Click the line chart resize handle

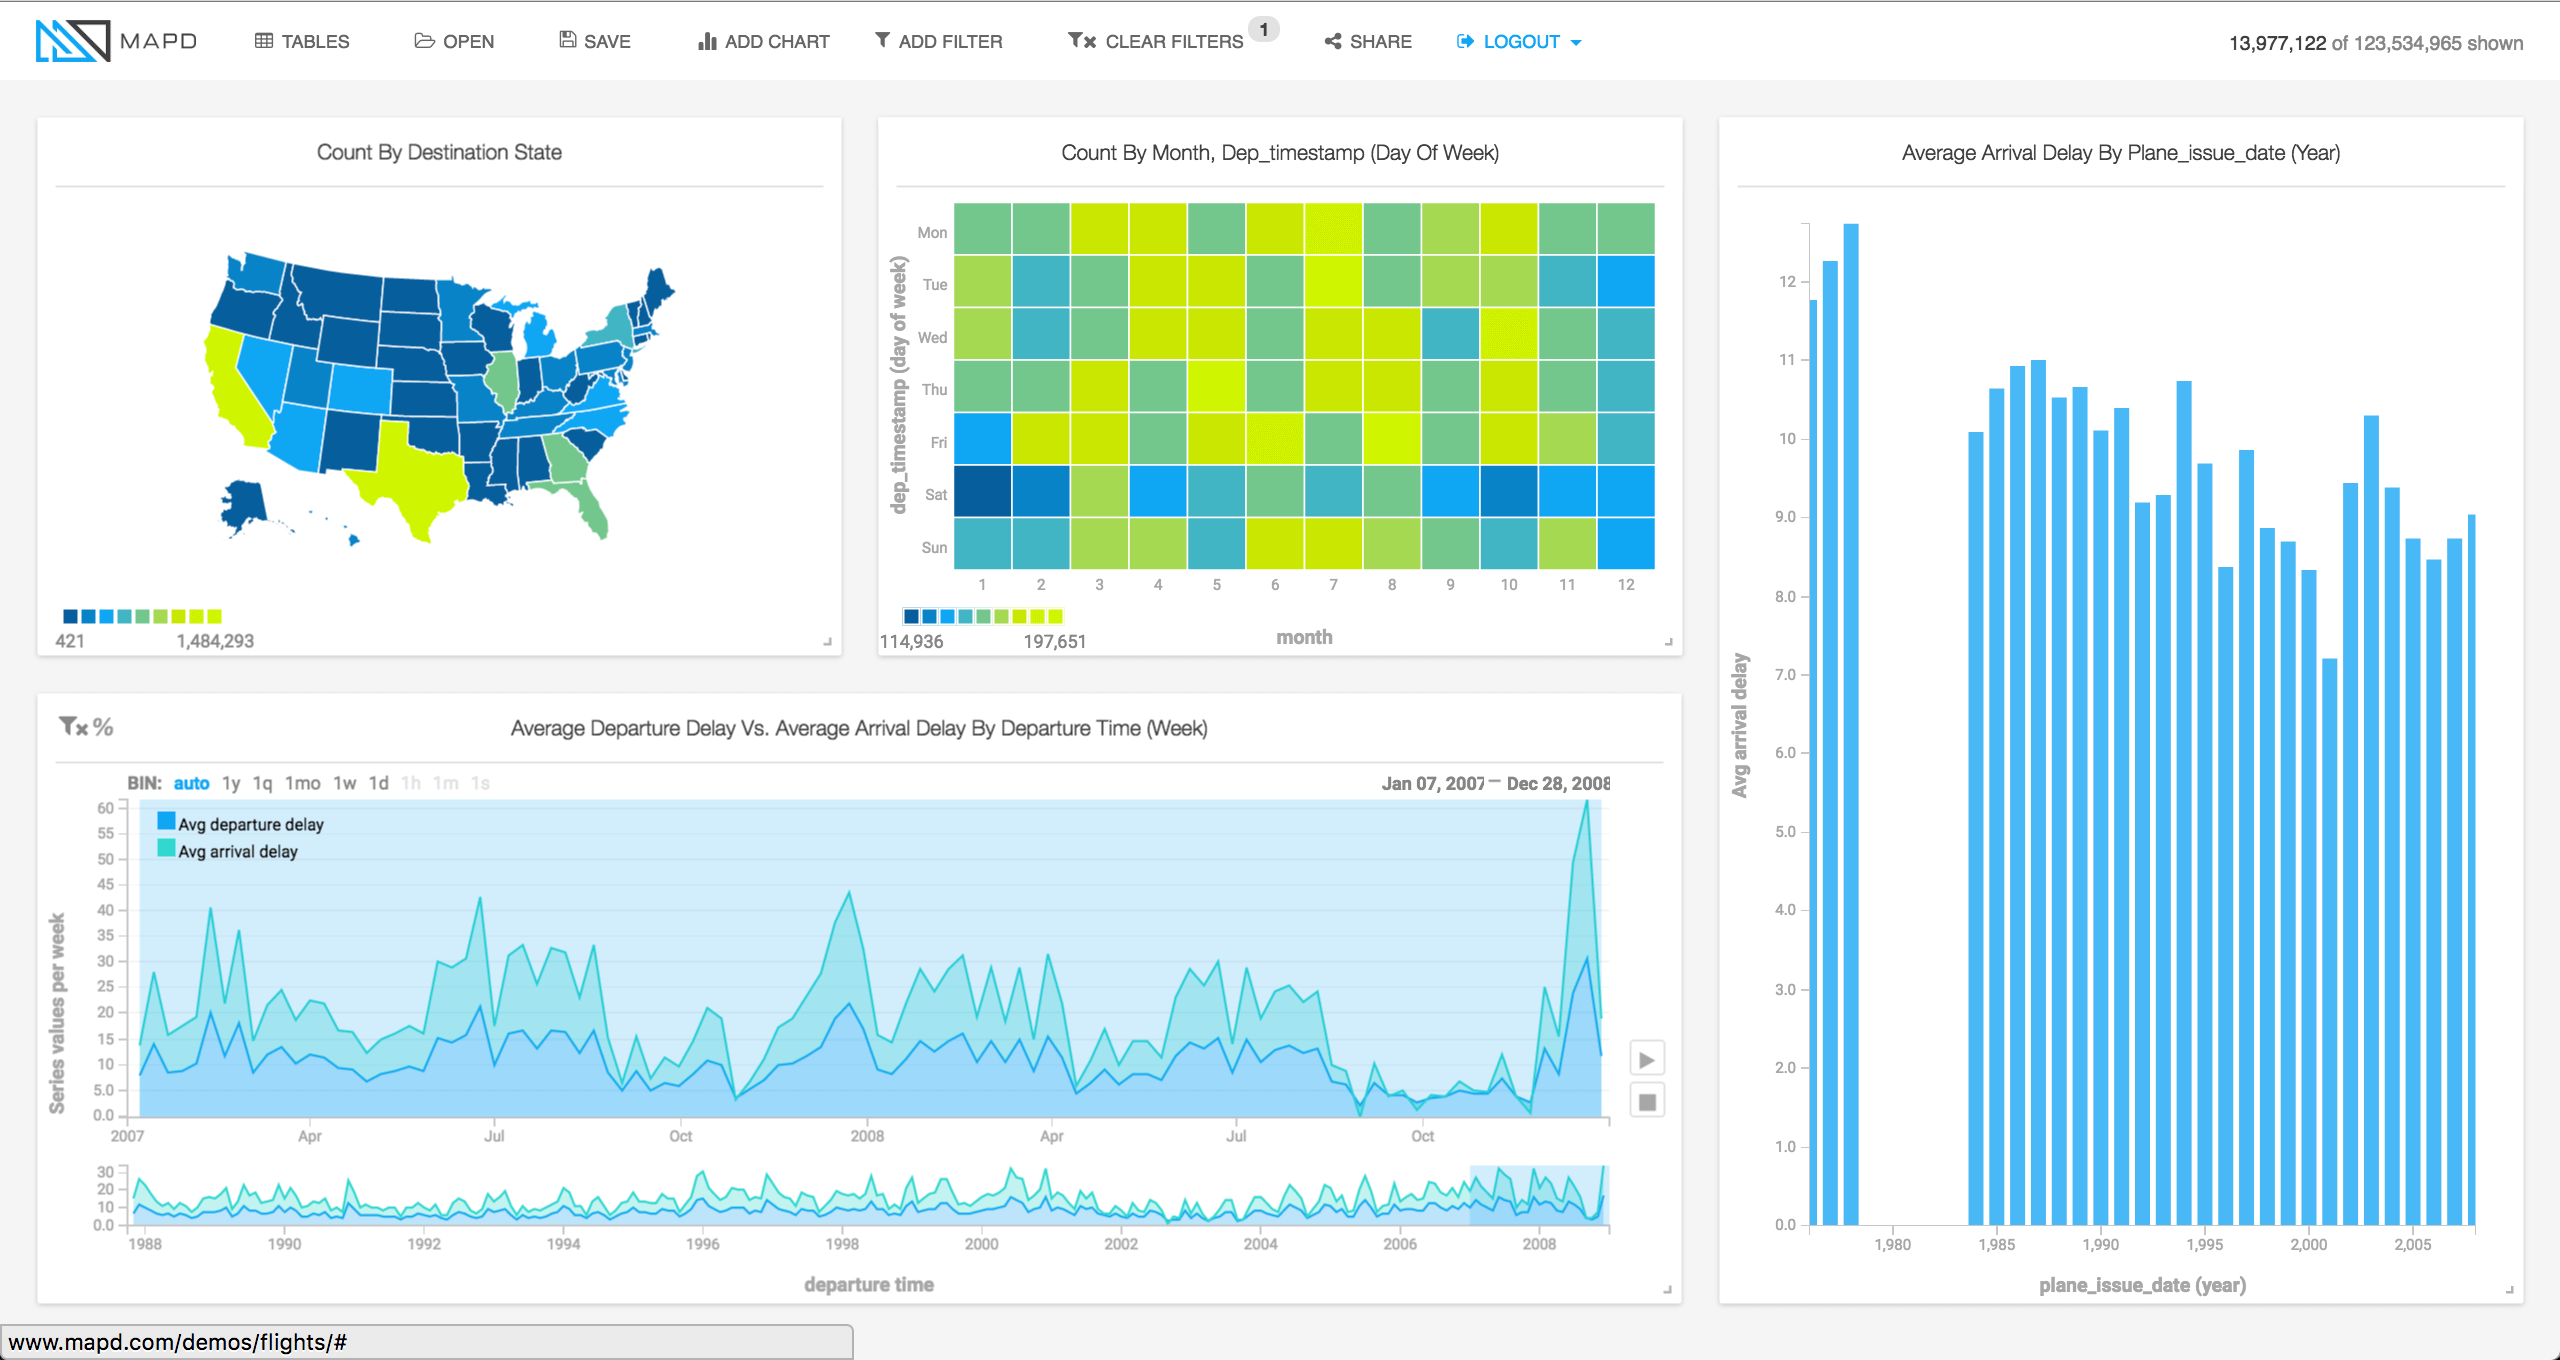coord(1667,1290)
